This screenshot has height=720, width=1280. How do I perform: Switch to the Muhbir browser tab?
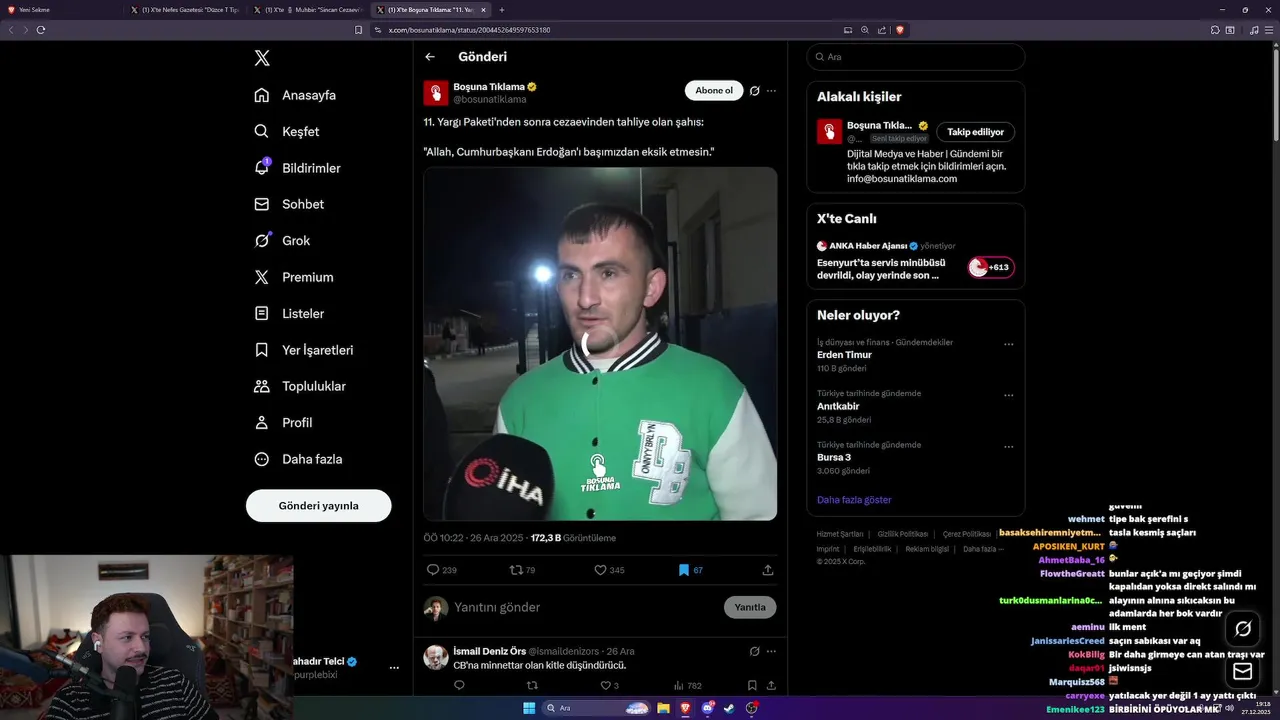(x=307, y=10)
